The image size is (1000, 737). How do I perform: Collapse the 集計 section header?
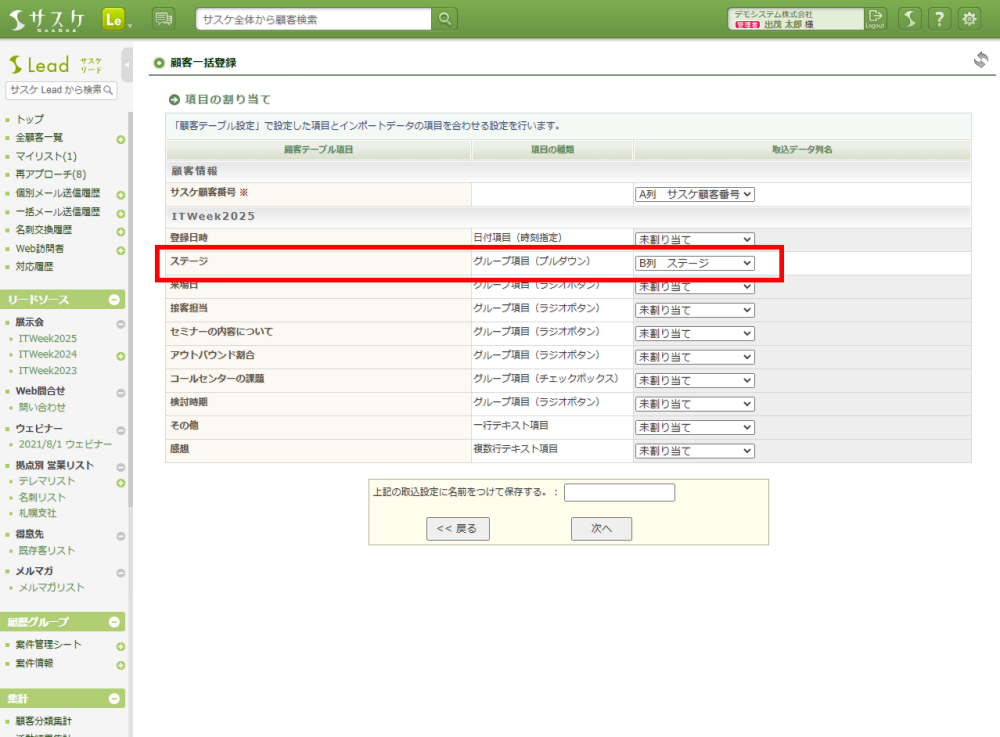(115, 699)
